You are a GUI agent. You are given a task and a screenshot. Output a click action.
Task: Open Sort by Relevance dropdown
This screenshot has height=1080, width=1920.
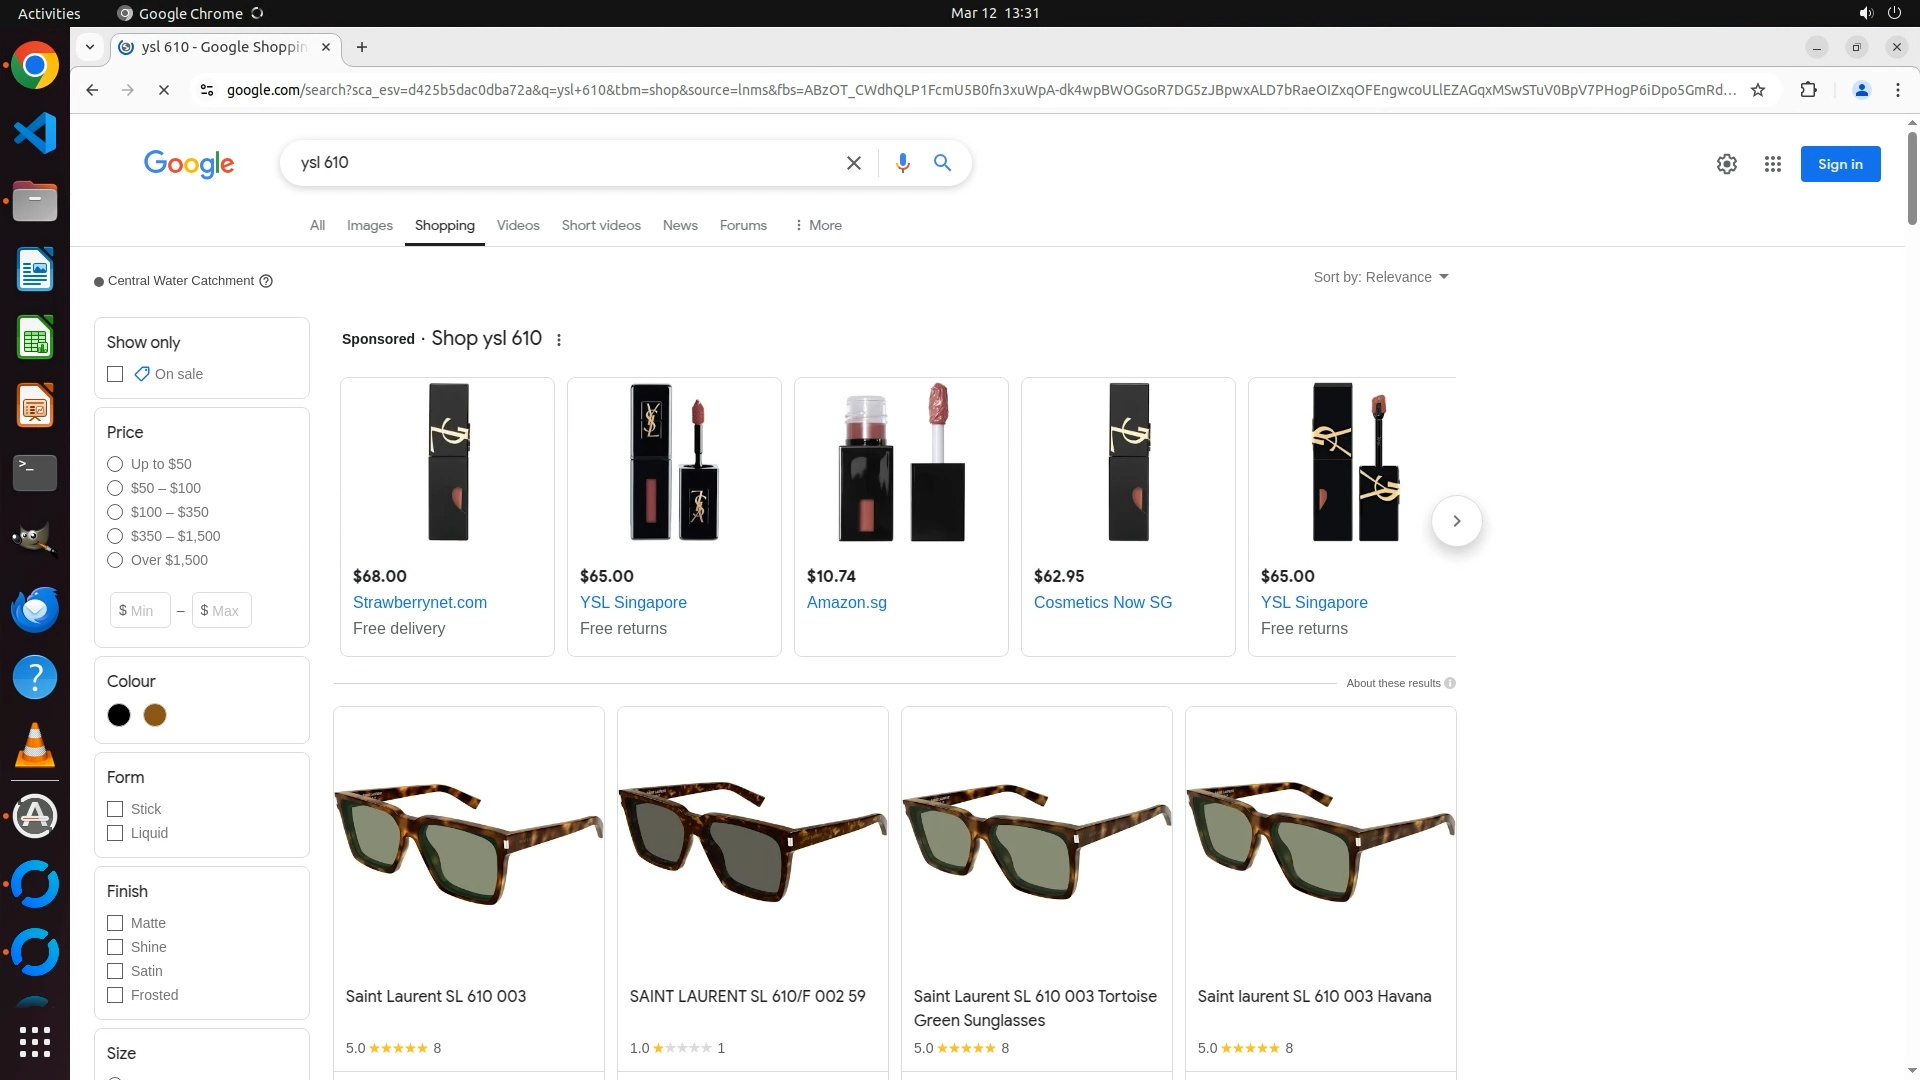pyautogui.click(x=1381, y=277)
